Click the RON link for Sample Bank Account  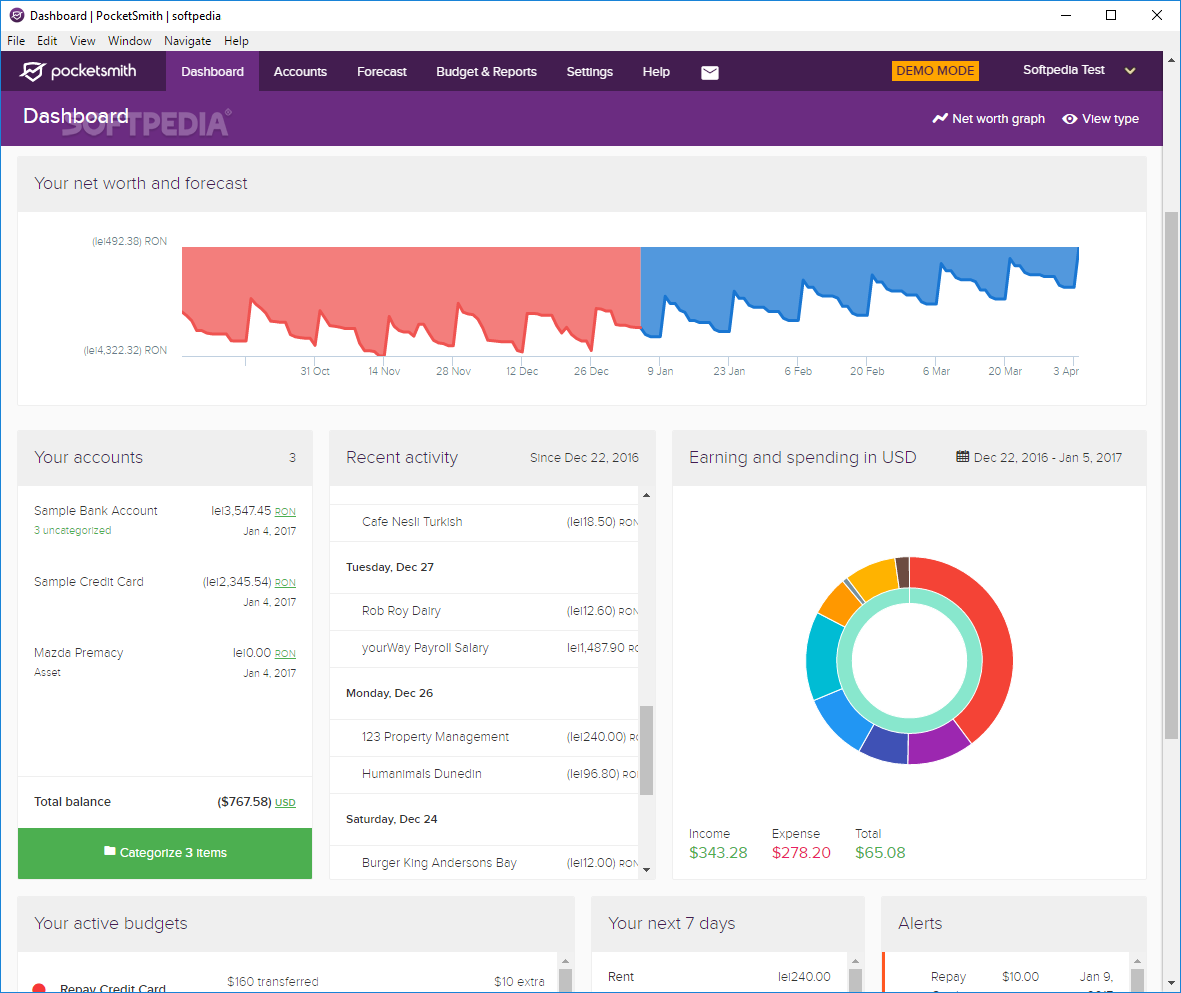coord(285,512)
